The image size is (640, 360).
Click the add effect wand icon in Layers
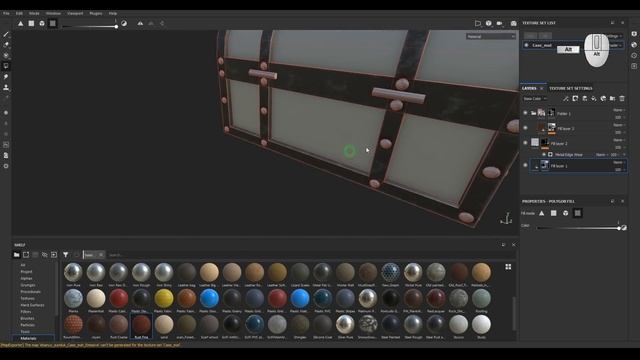coord(566,99)
